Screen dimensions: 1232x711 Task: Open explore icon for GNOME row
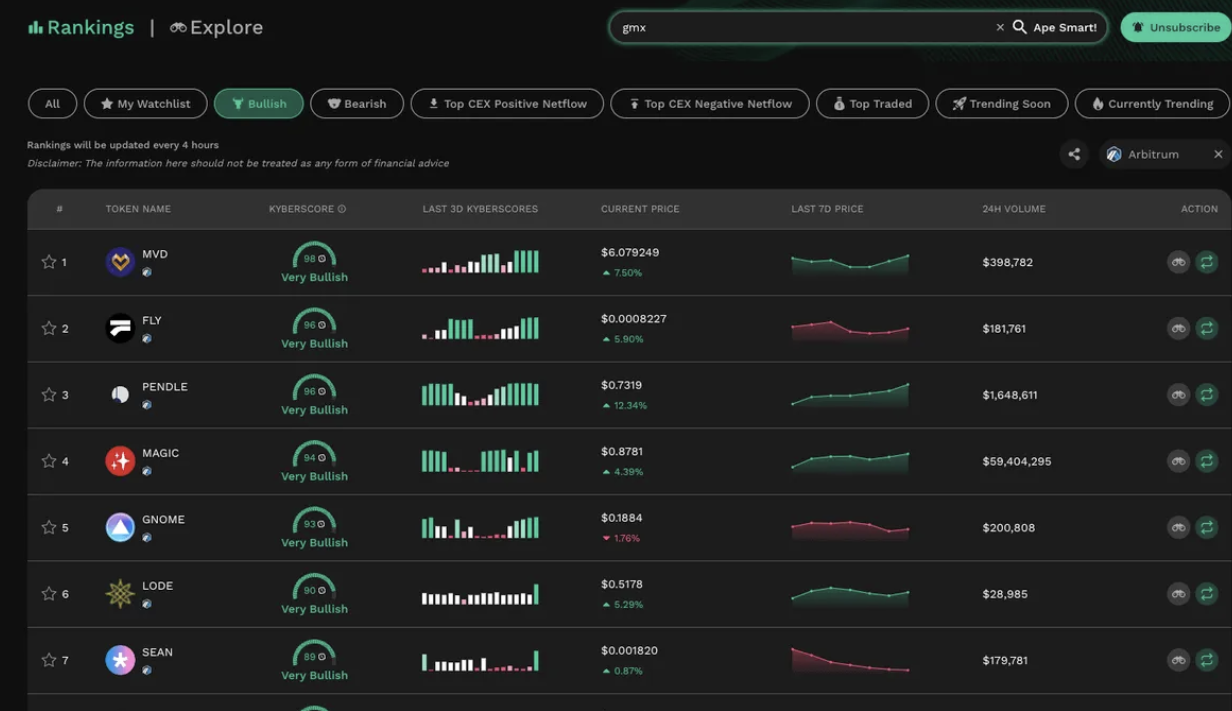click(x=1178, y=527)
